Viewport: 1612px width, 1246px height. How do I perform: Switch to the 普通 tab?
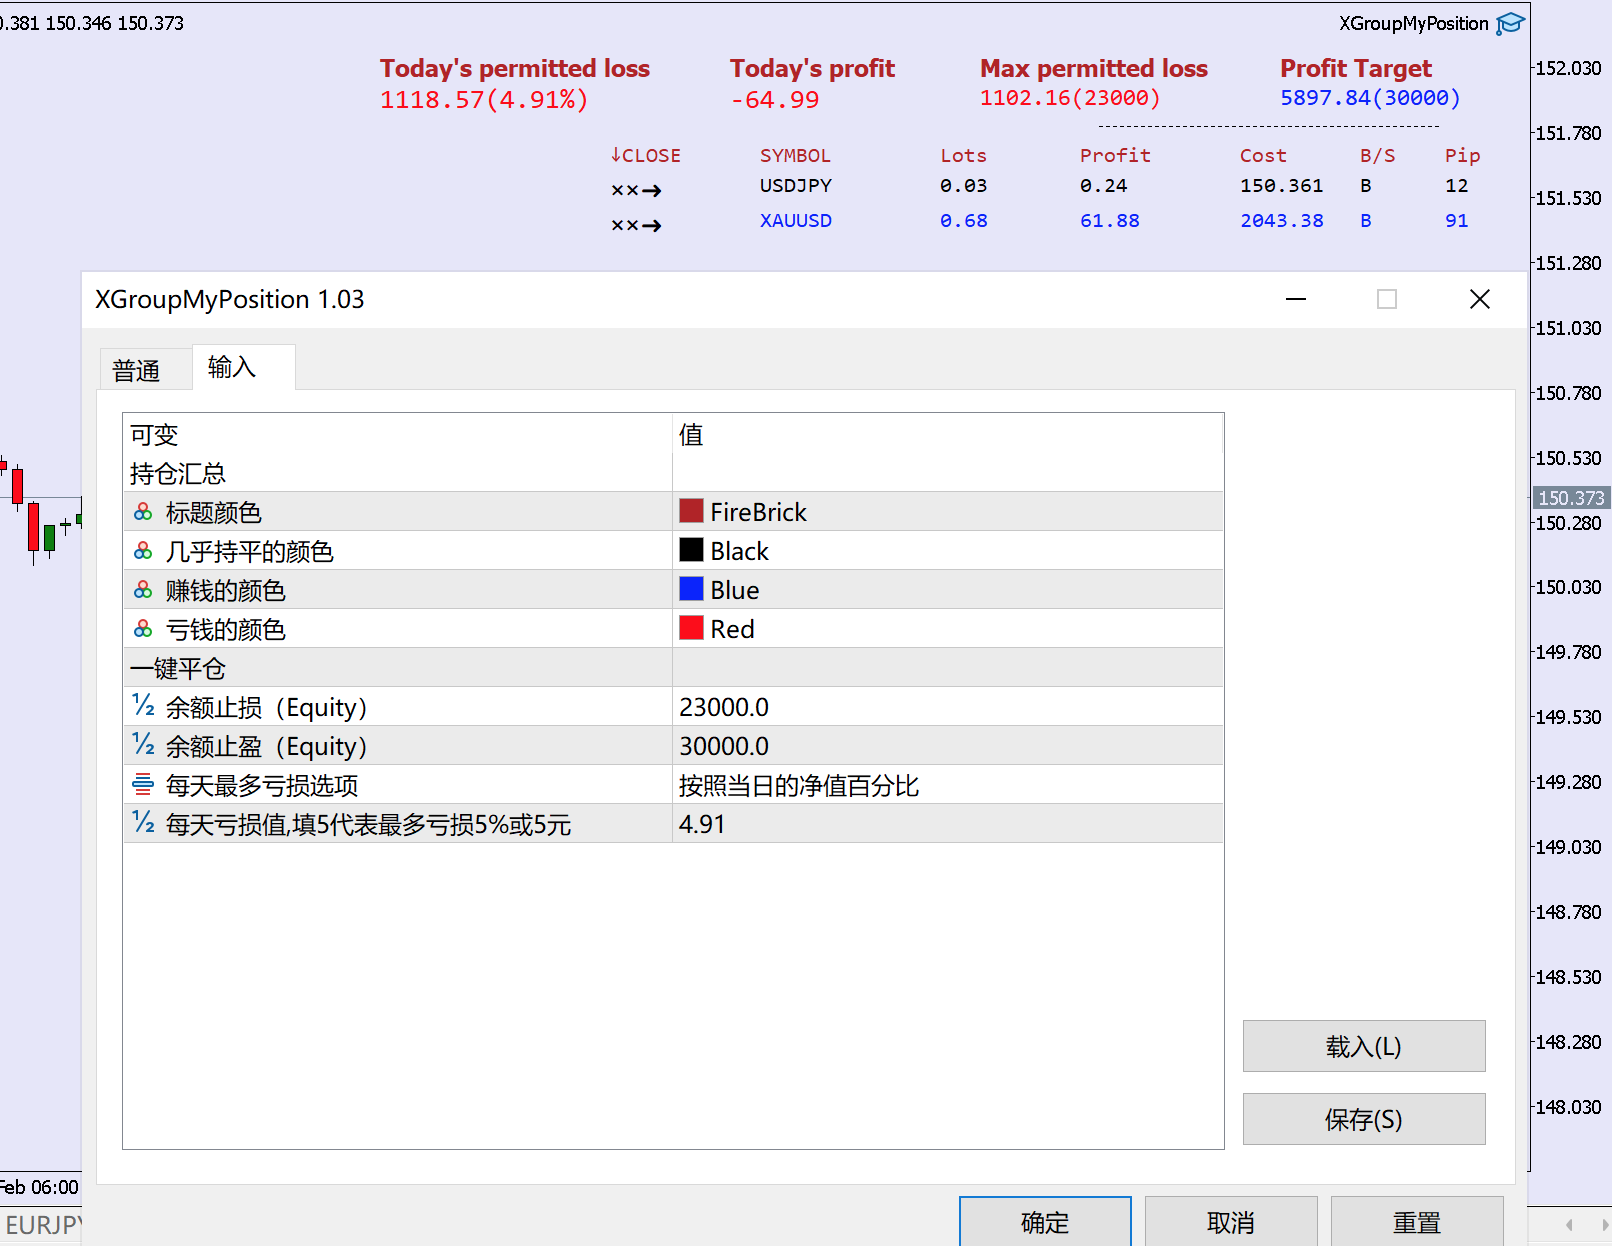click(137, 371)
